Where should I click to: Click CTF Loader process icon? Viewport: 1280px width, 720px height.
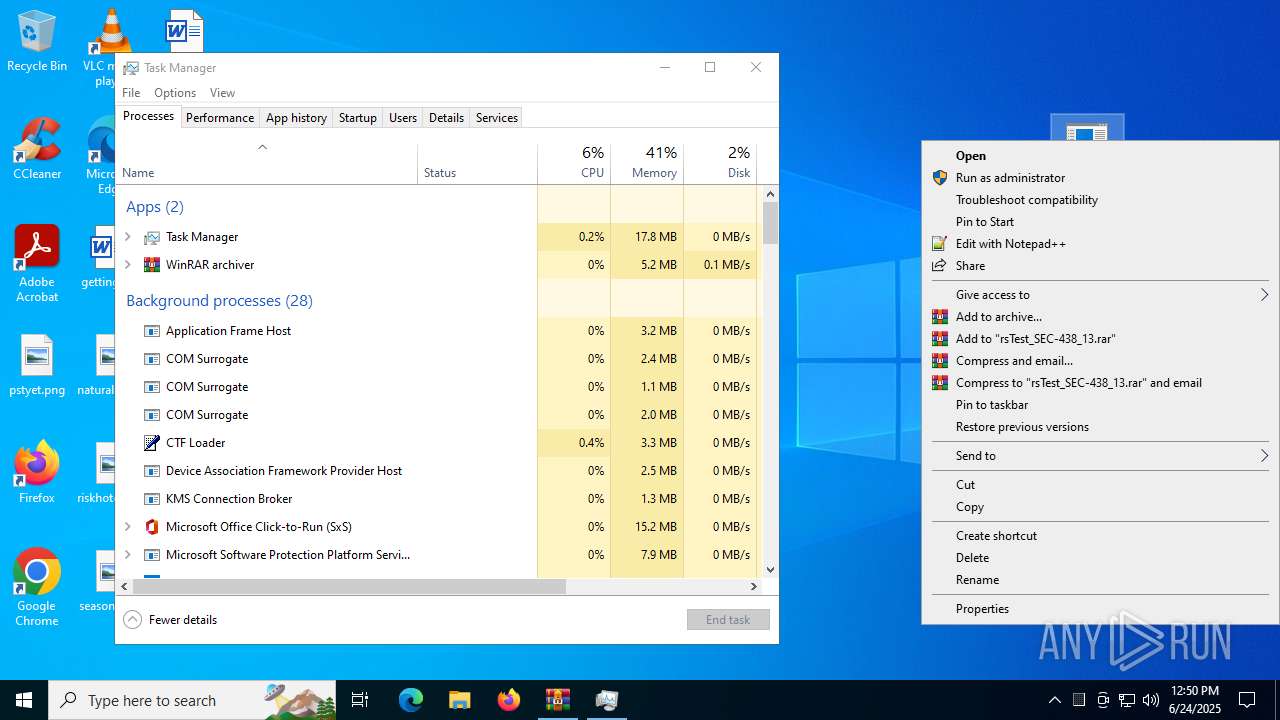[x=152, y=443]
